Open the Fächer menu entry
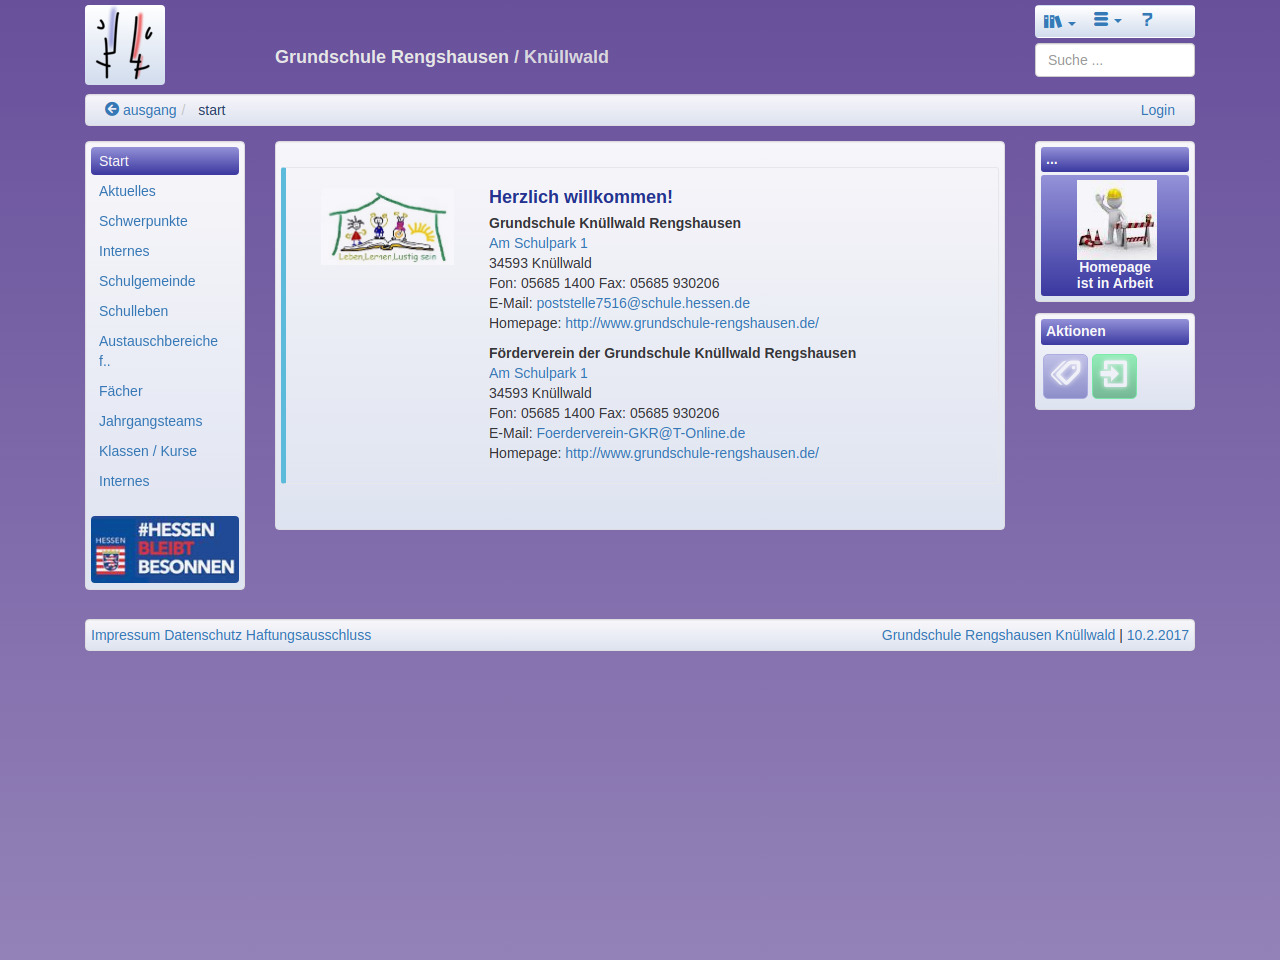1280x960 pixels. [x=121, y=391]
